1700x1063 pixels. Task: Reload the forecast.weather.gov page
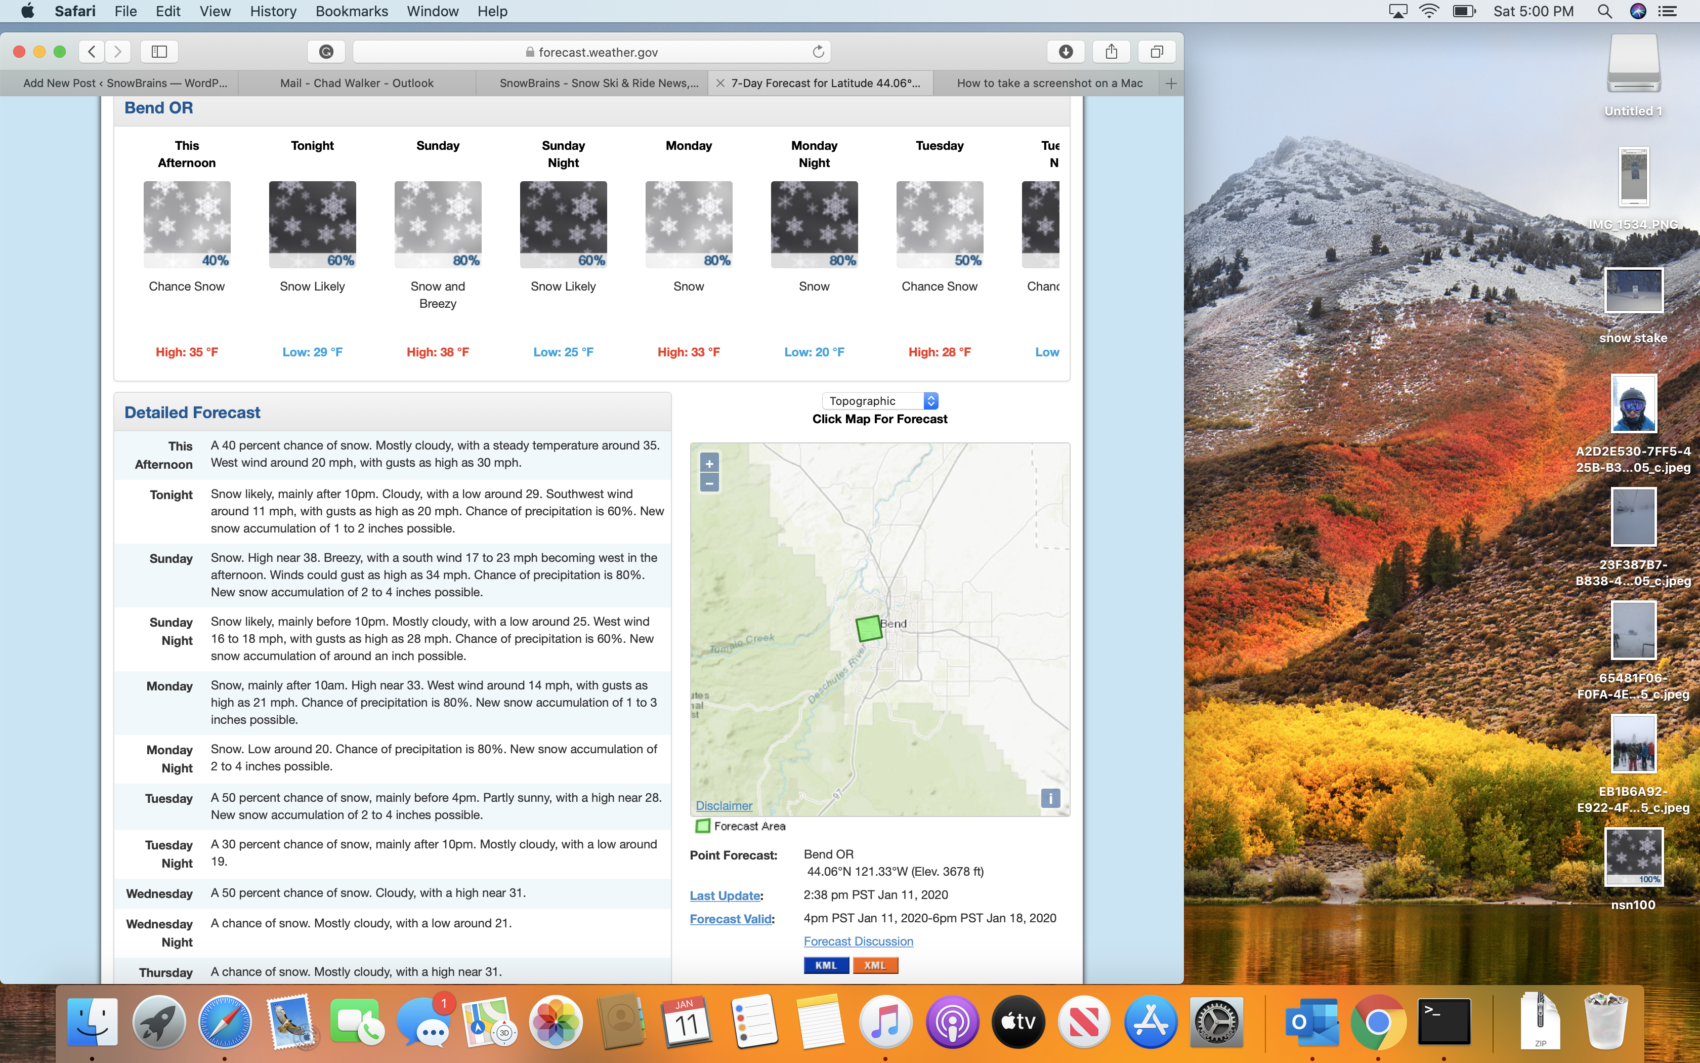tap(818, 51)
